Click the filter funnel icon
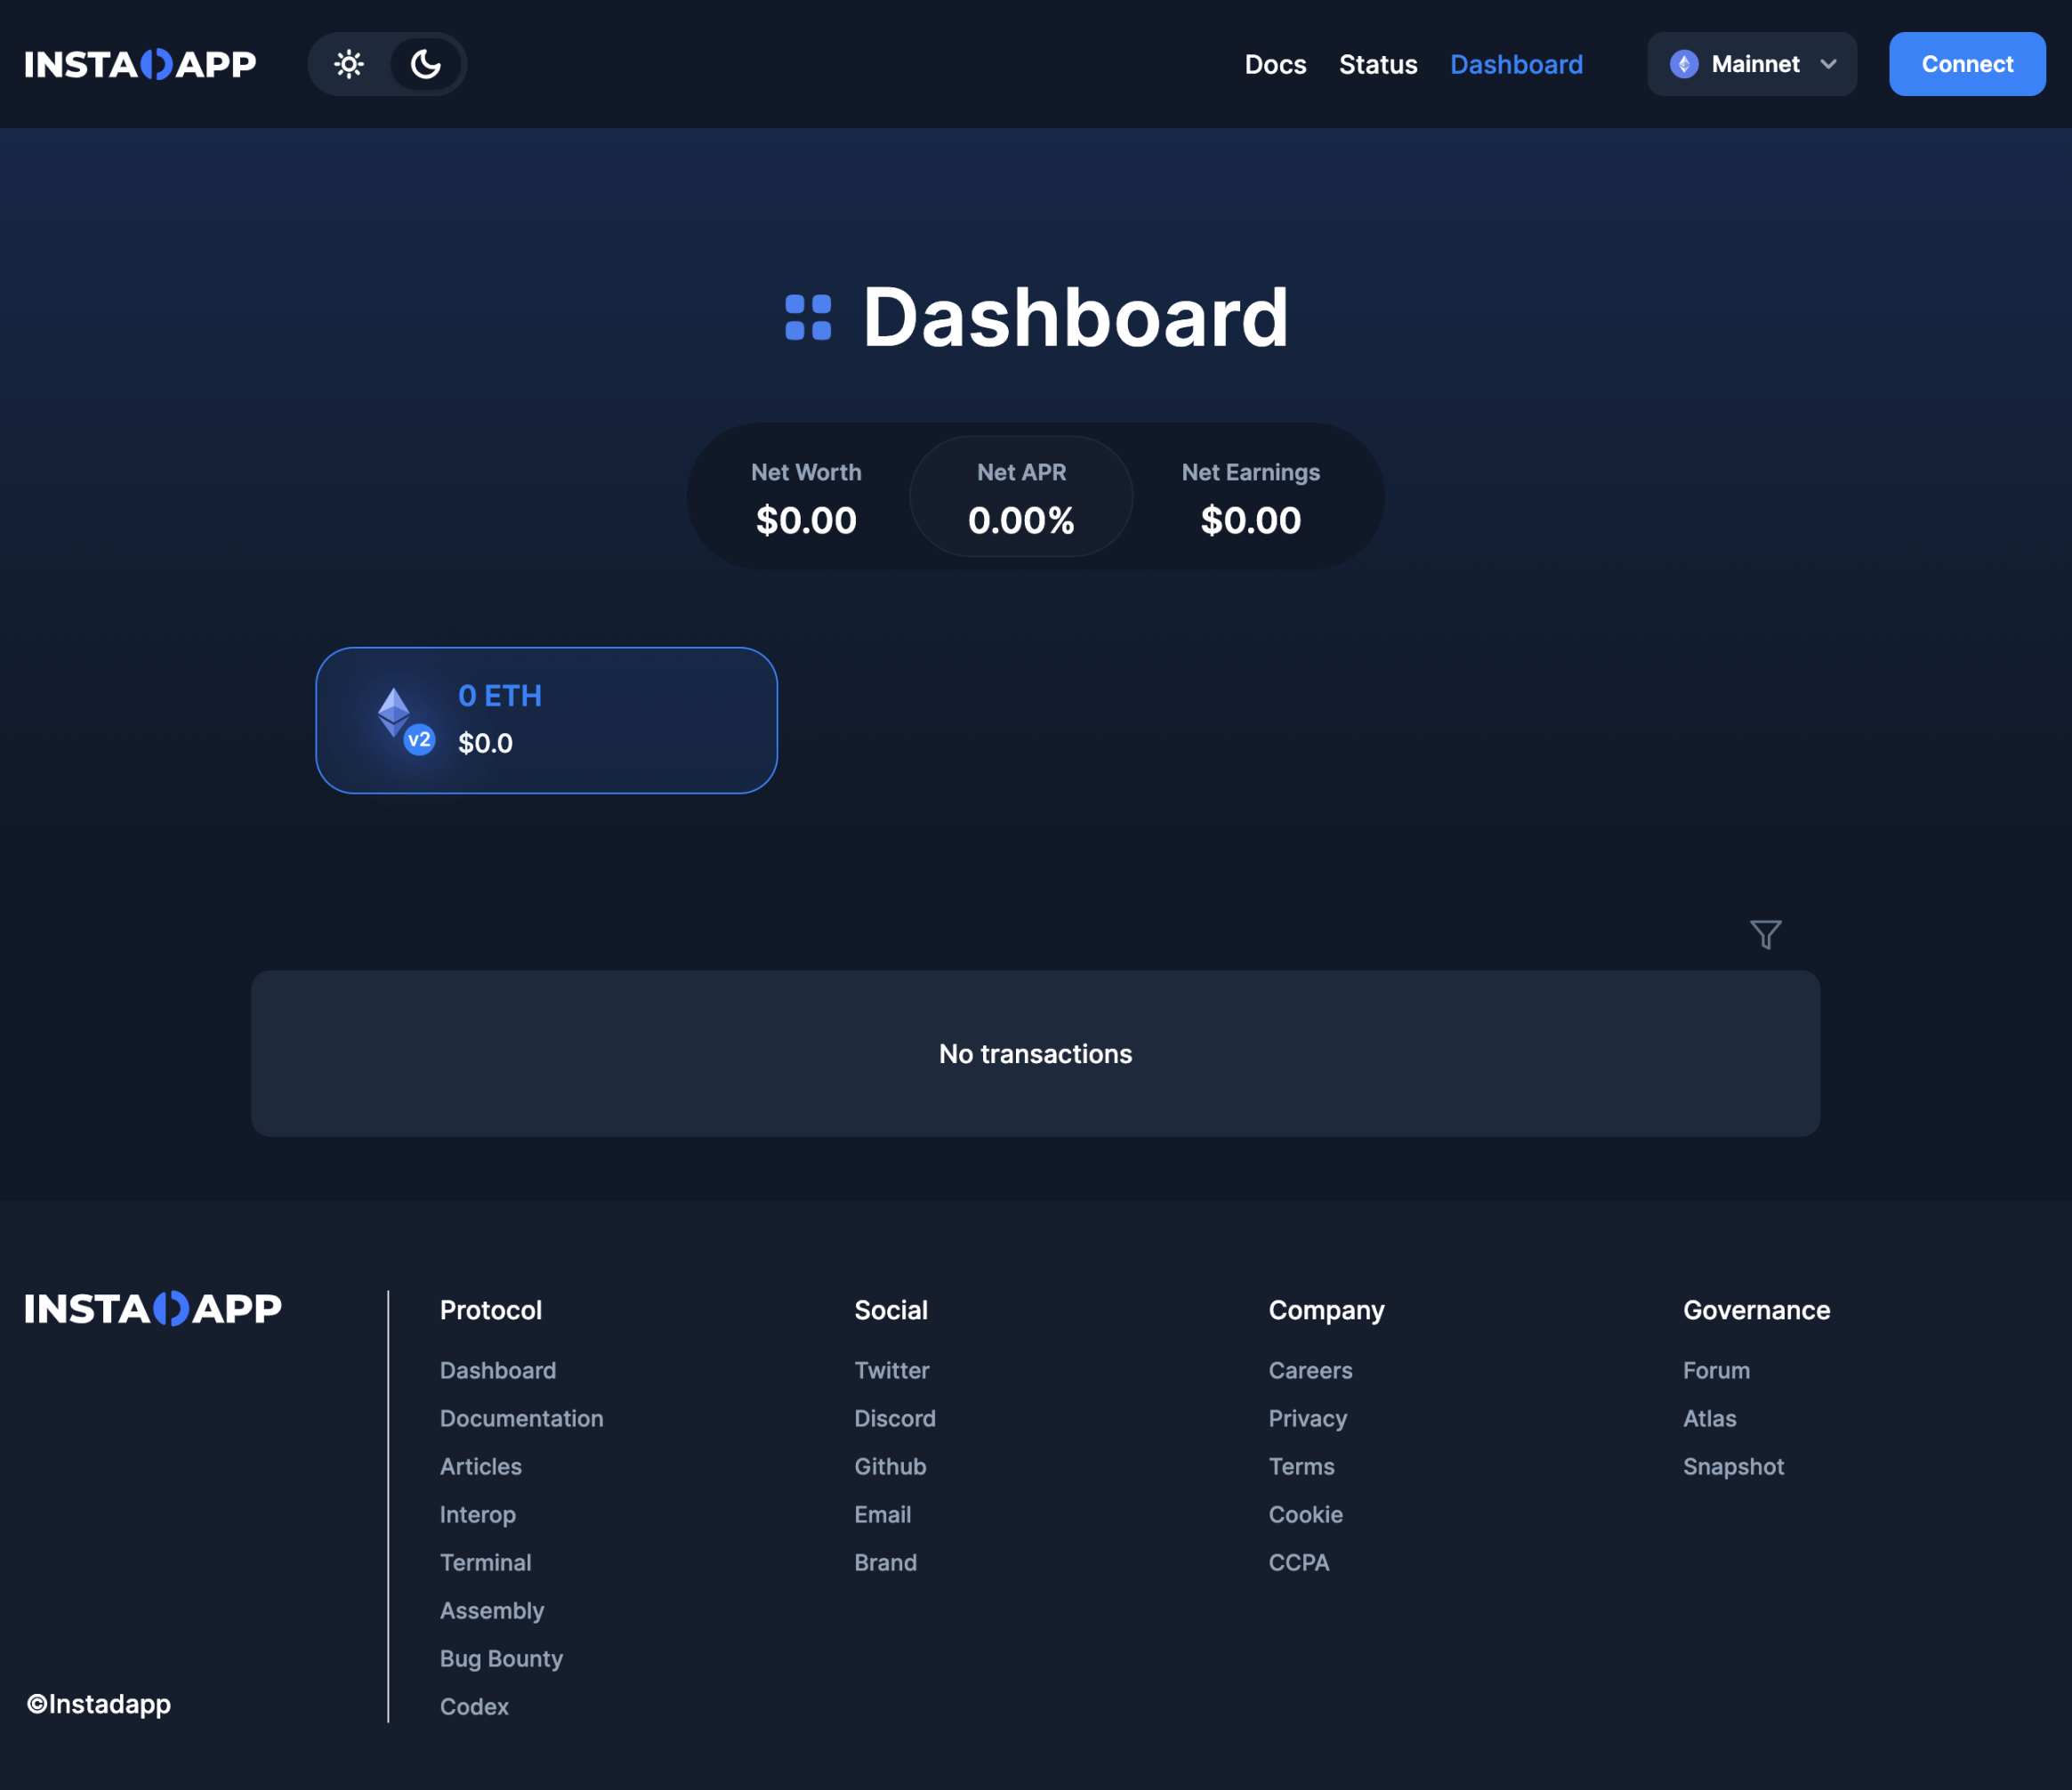The width and height of the screenshot is (2072, 1790). pos(1765,932)
